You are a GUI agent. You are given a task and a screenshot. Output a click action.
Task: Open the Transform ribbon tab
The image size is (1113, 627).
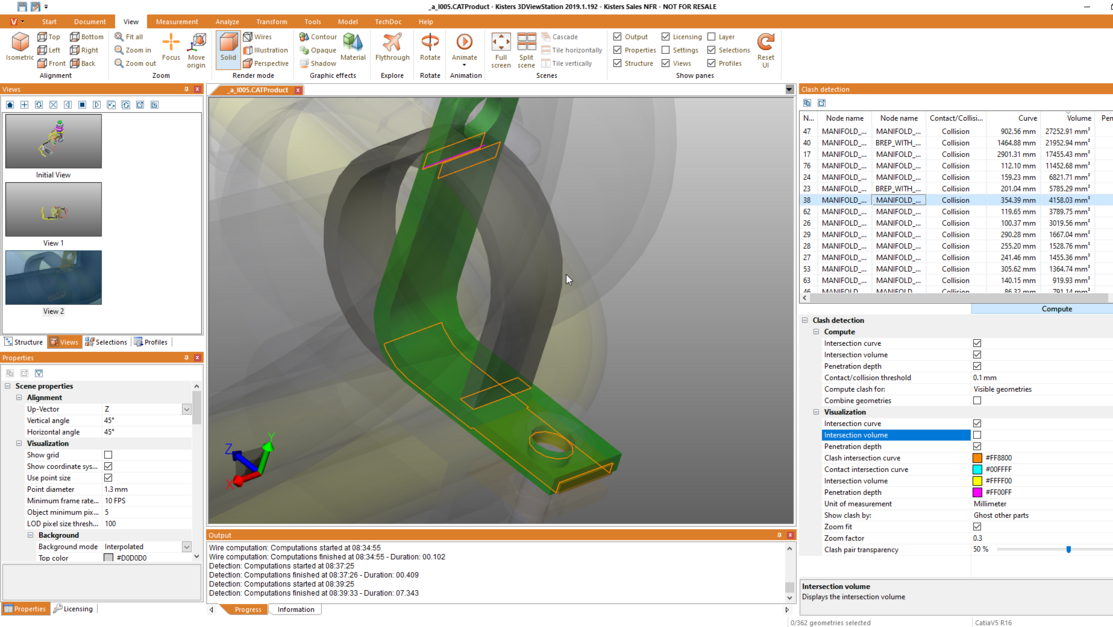coord(272,22)
